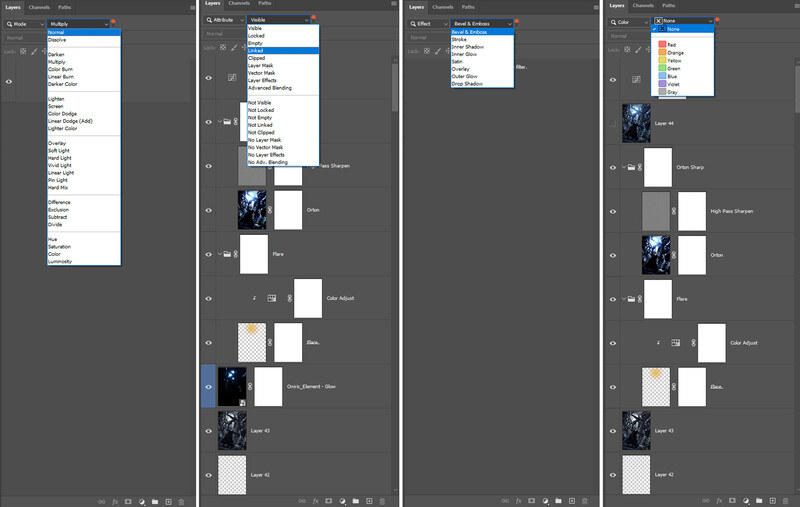800x507 pixels.
Task: Select High Pass Sharpen layer in Color-filter panel
Action: pos(732,211)
